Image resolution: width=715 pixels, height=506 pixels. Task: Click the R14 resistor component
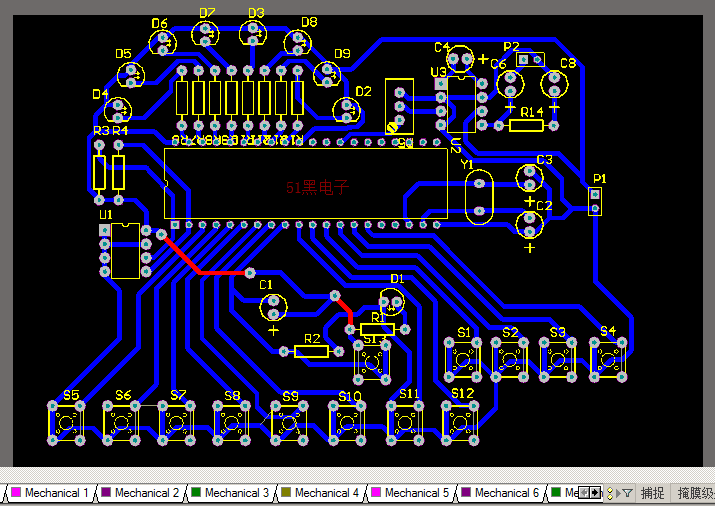[525, 126]
